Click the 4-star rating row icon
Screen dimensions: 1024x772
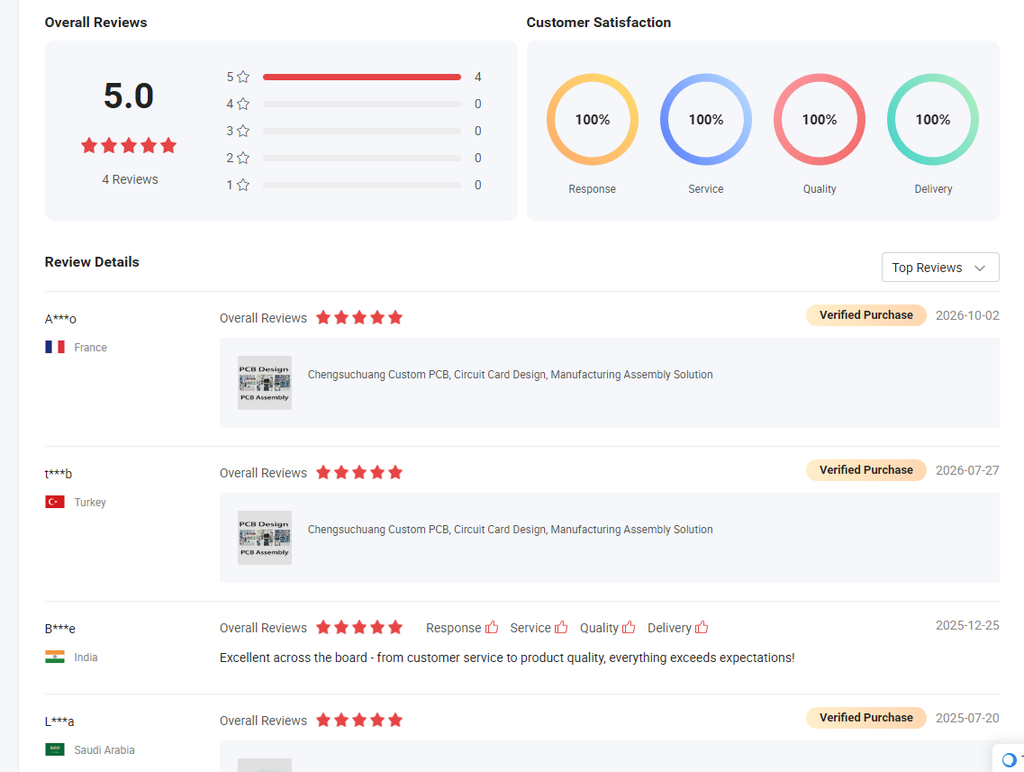(243, 104)
